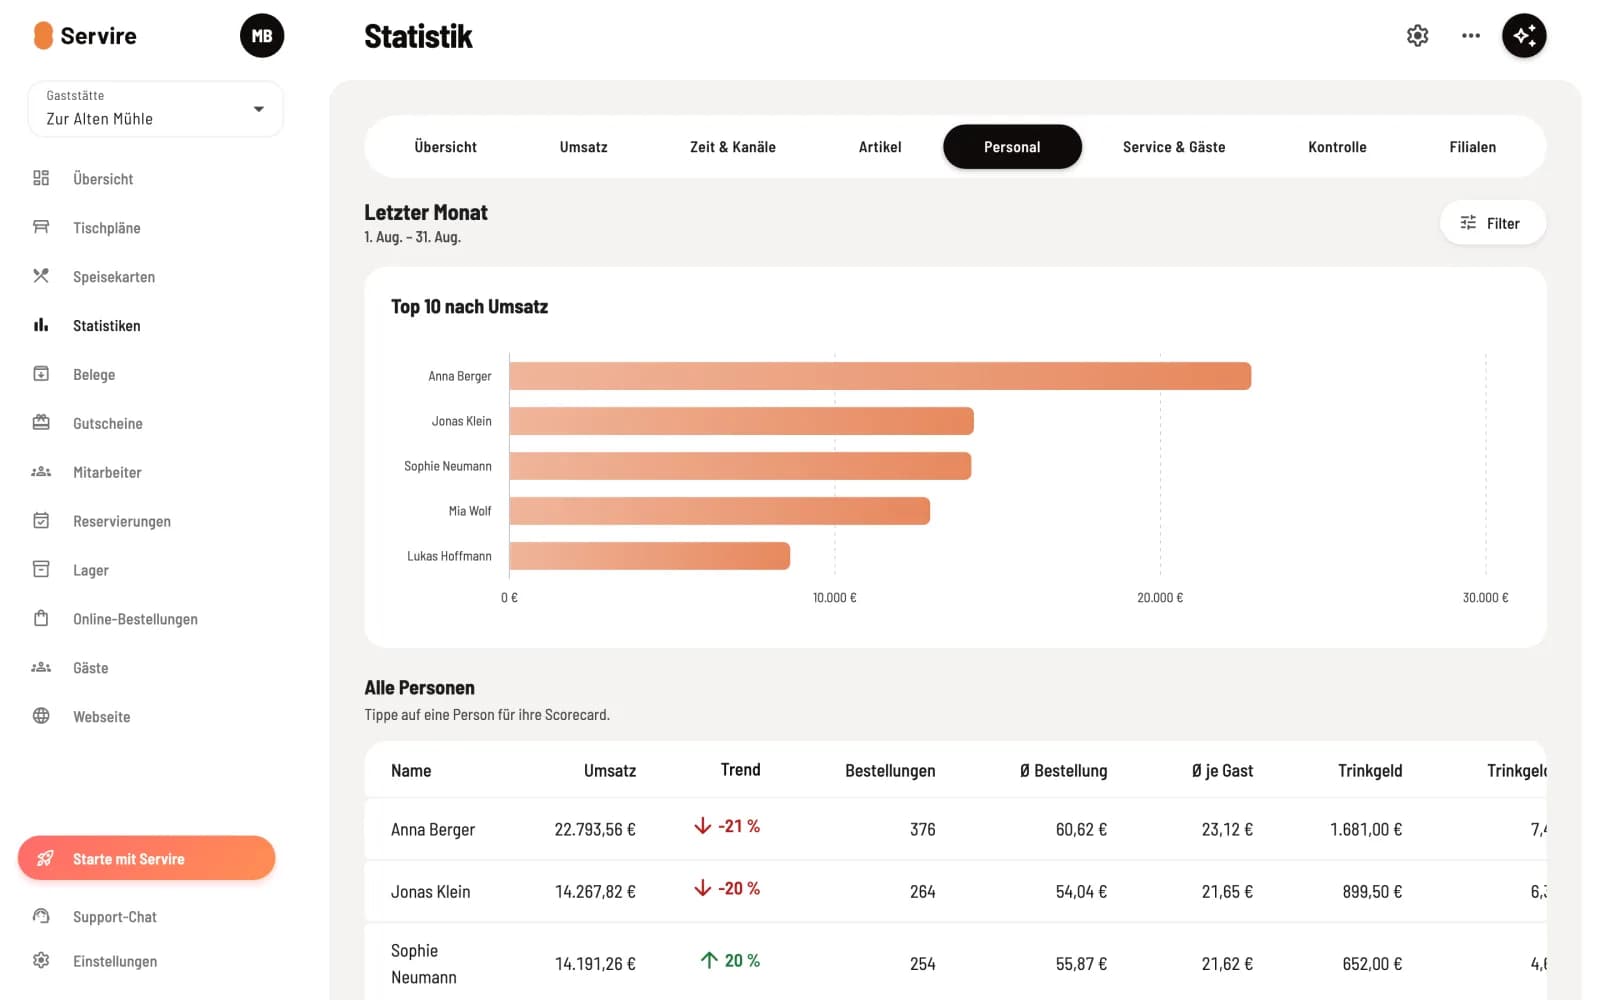Launch the sparkle AI assistant button
The image size is (1600, 1000).
point(1524,36)
